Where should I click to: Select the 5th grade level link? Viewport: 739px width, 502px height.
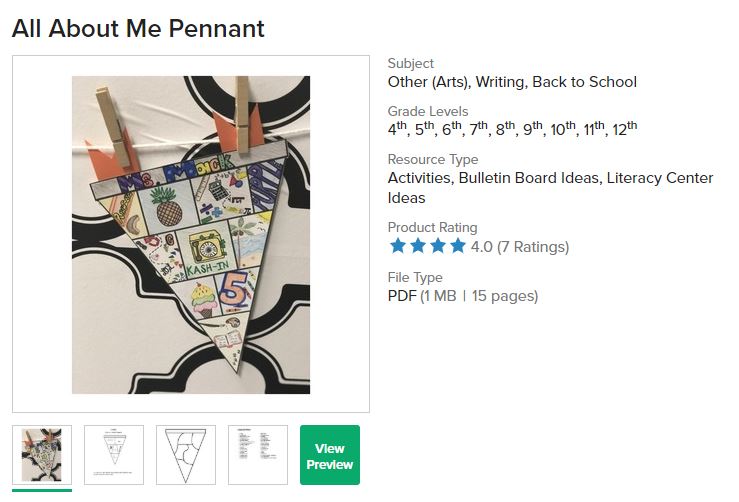point(425,129)
